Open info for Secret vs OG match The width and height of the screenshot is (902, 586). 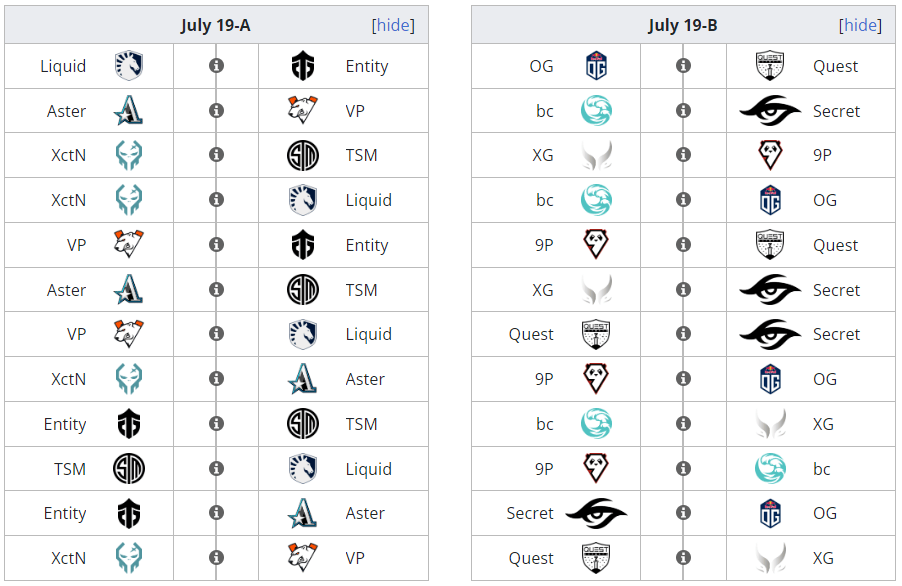683,512
